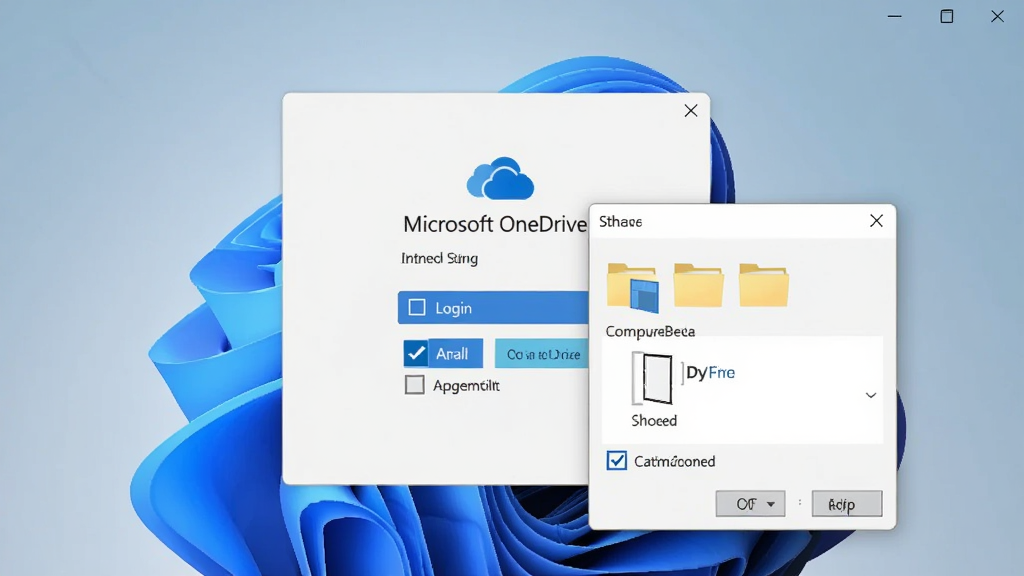Click the light blue button beside Anall
The height and width of the screenshot is (576, 1024).
click(x=541, y=353)
